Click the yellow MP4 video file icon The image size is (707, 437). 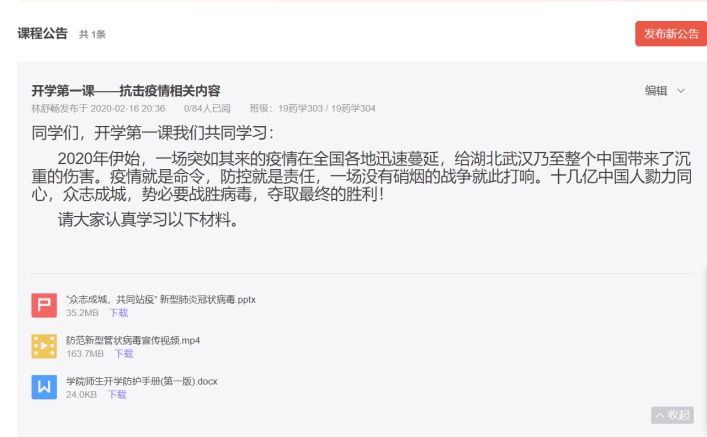coord(44,346)
